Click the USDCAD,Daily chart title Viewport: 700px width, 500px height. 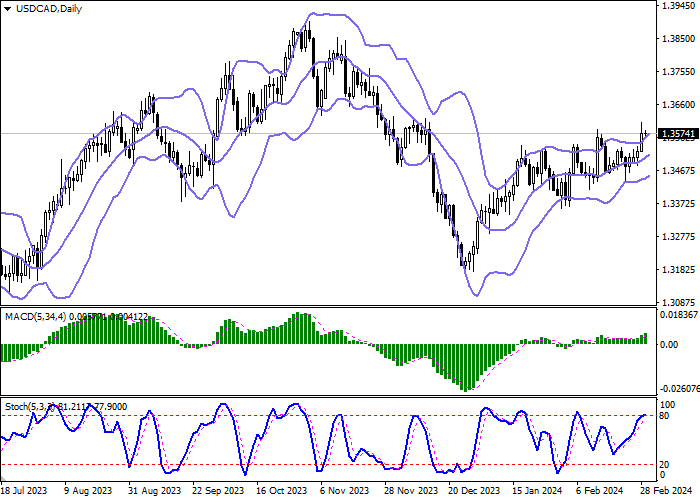tap(49, 9)
